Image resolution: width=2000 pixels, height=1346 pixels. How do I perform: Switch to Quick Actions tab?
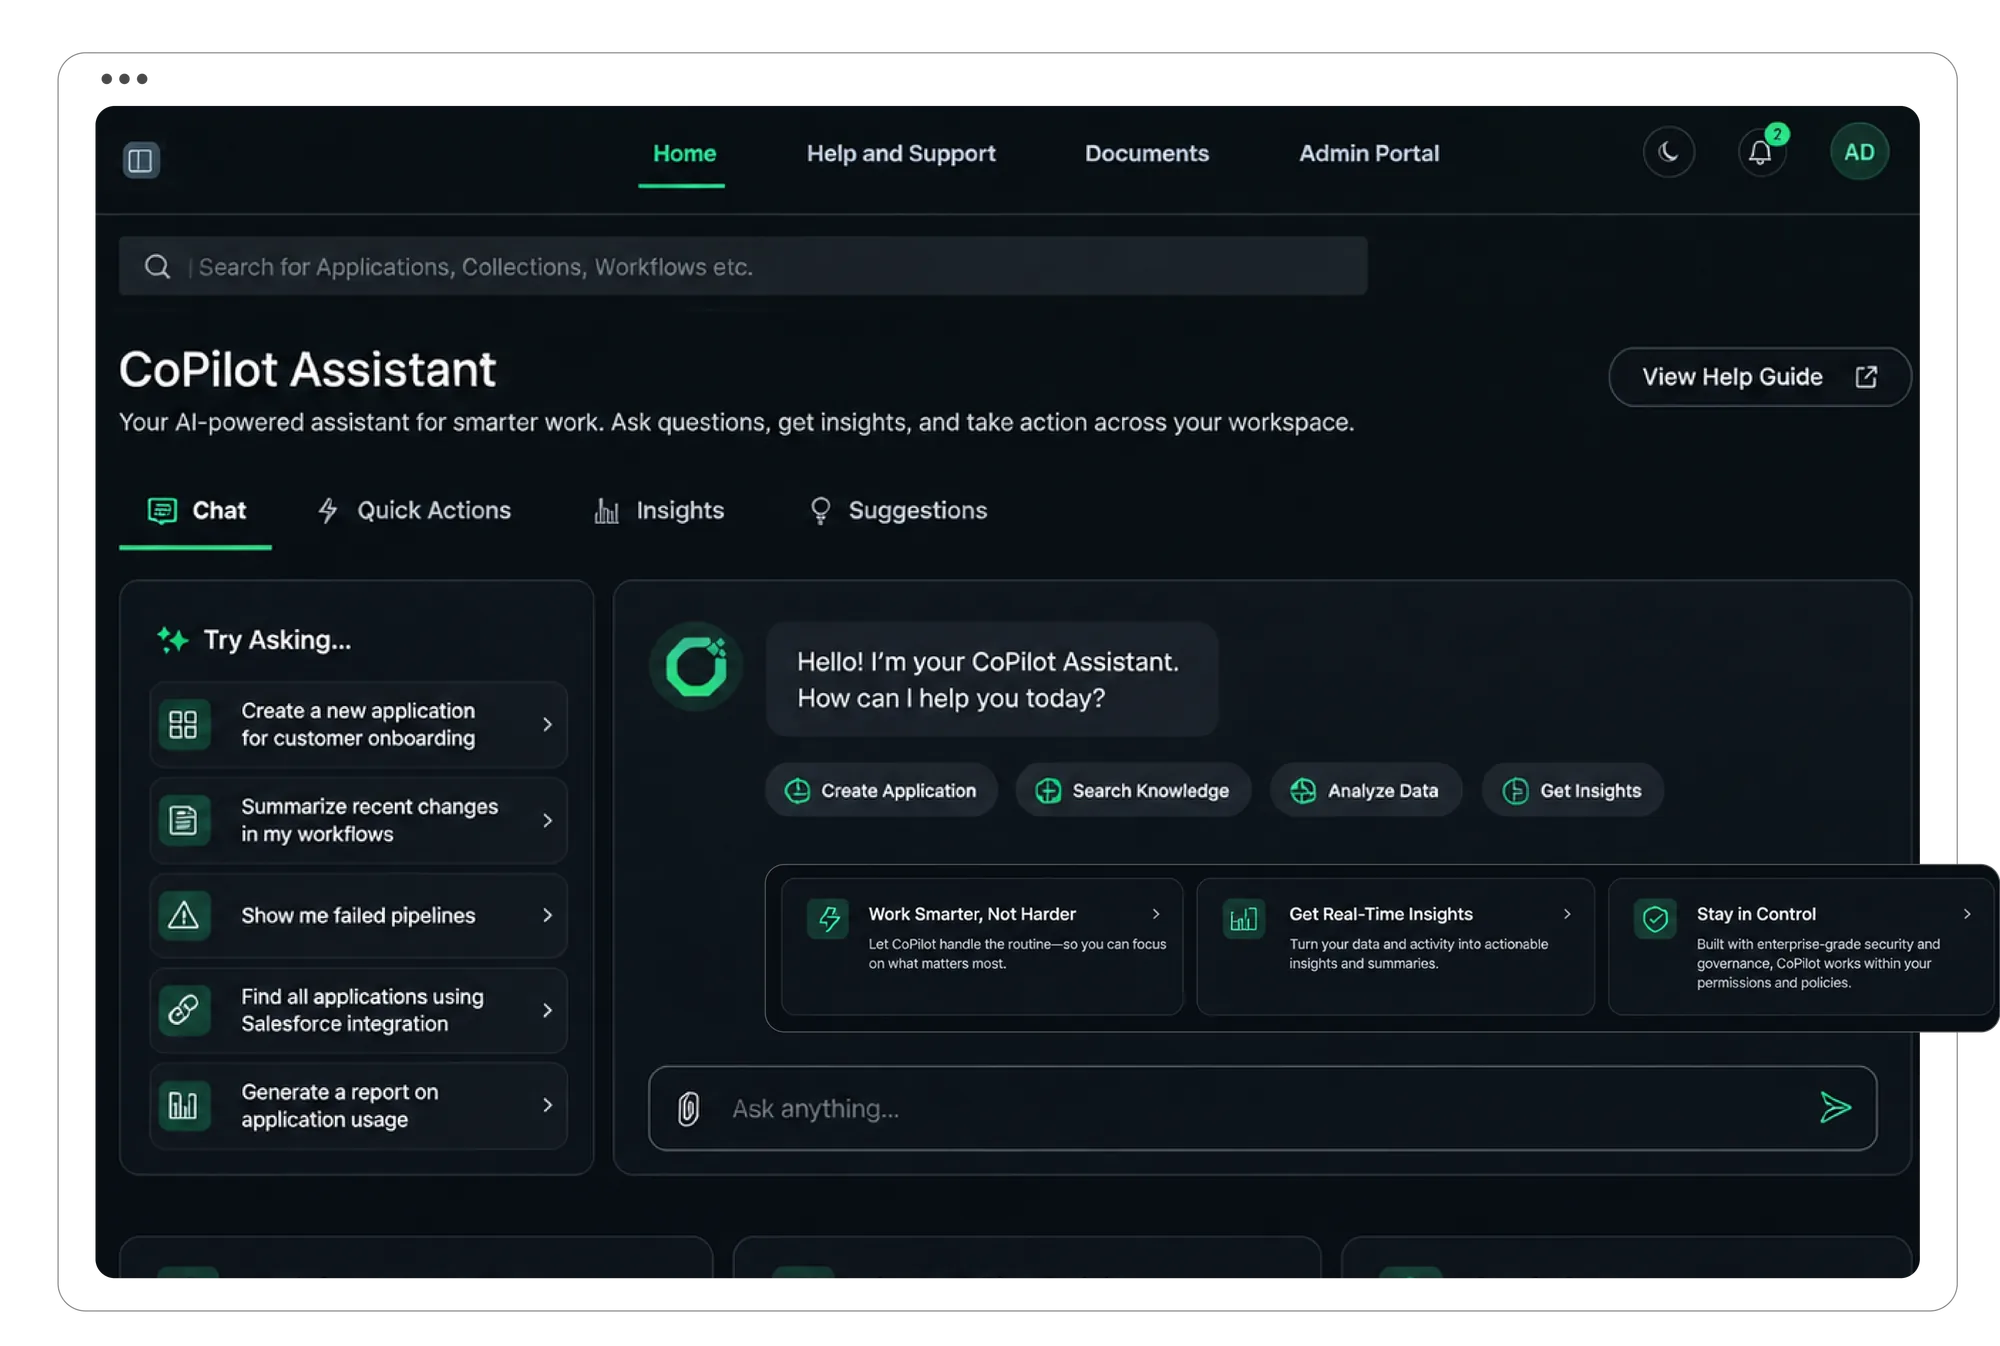coord(414,511)
